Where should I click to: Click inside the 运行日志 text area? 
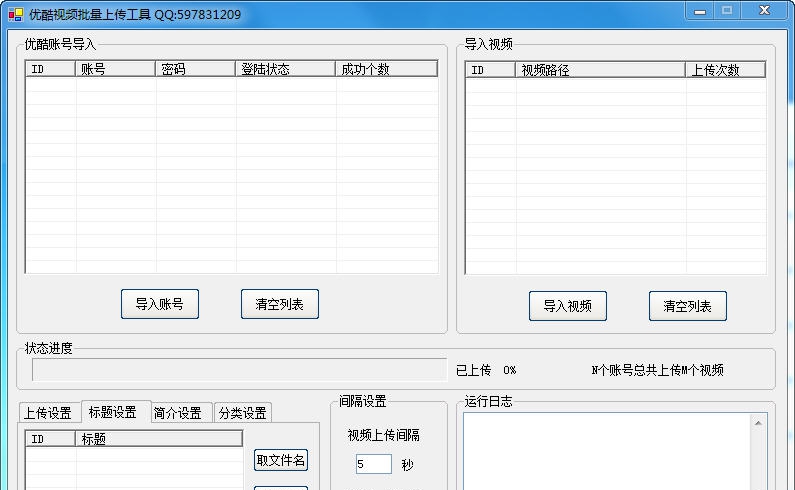(607, 451)
